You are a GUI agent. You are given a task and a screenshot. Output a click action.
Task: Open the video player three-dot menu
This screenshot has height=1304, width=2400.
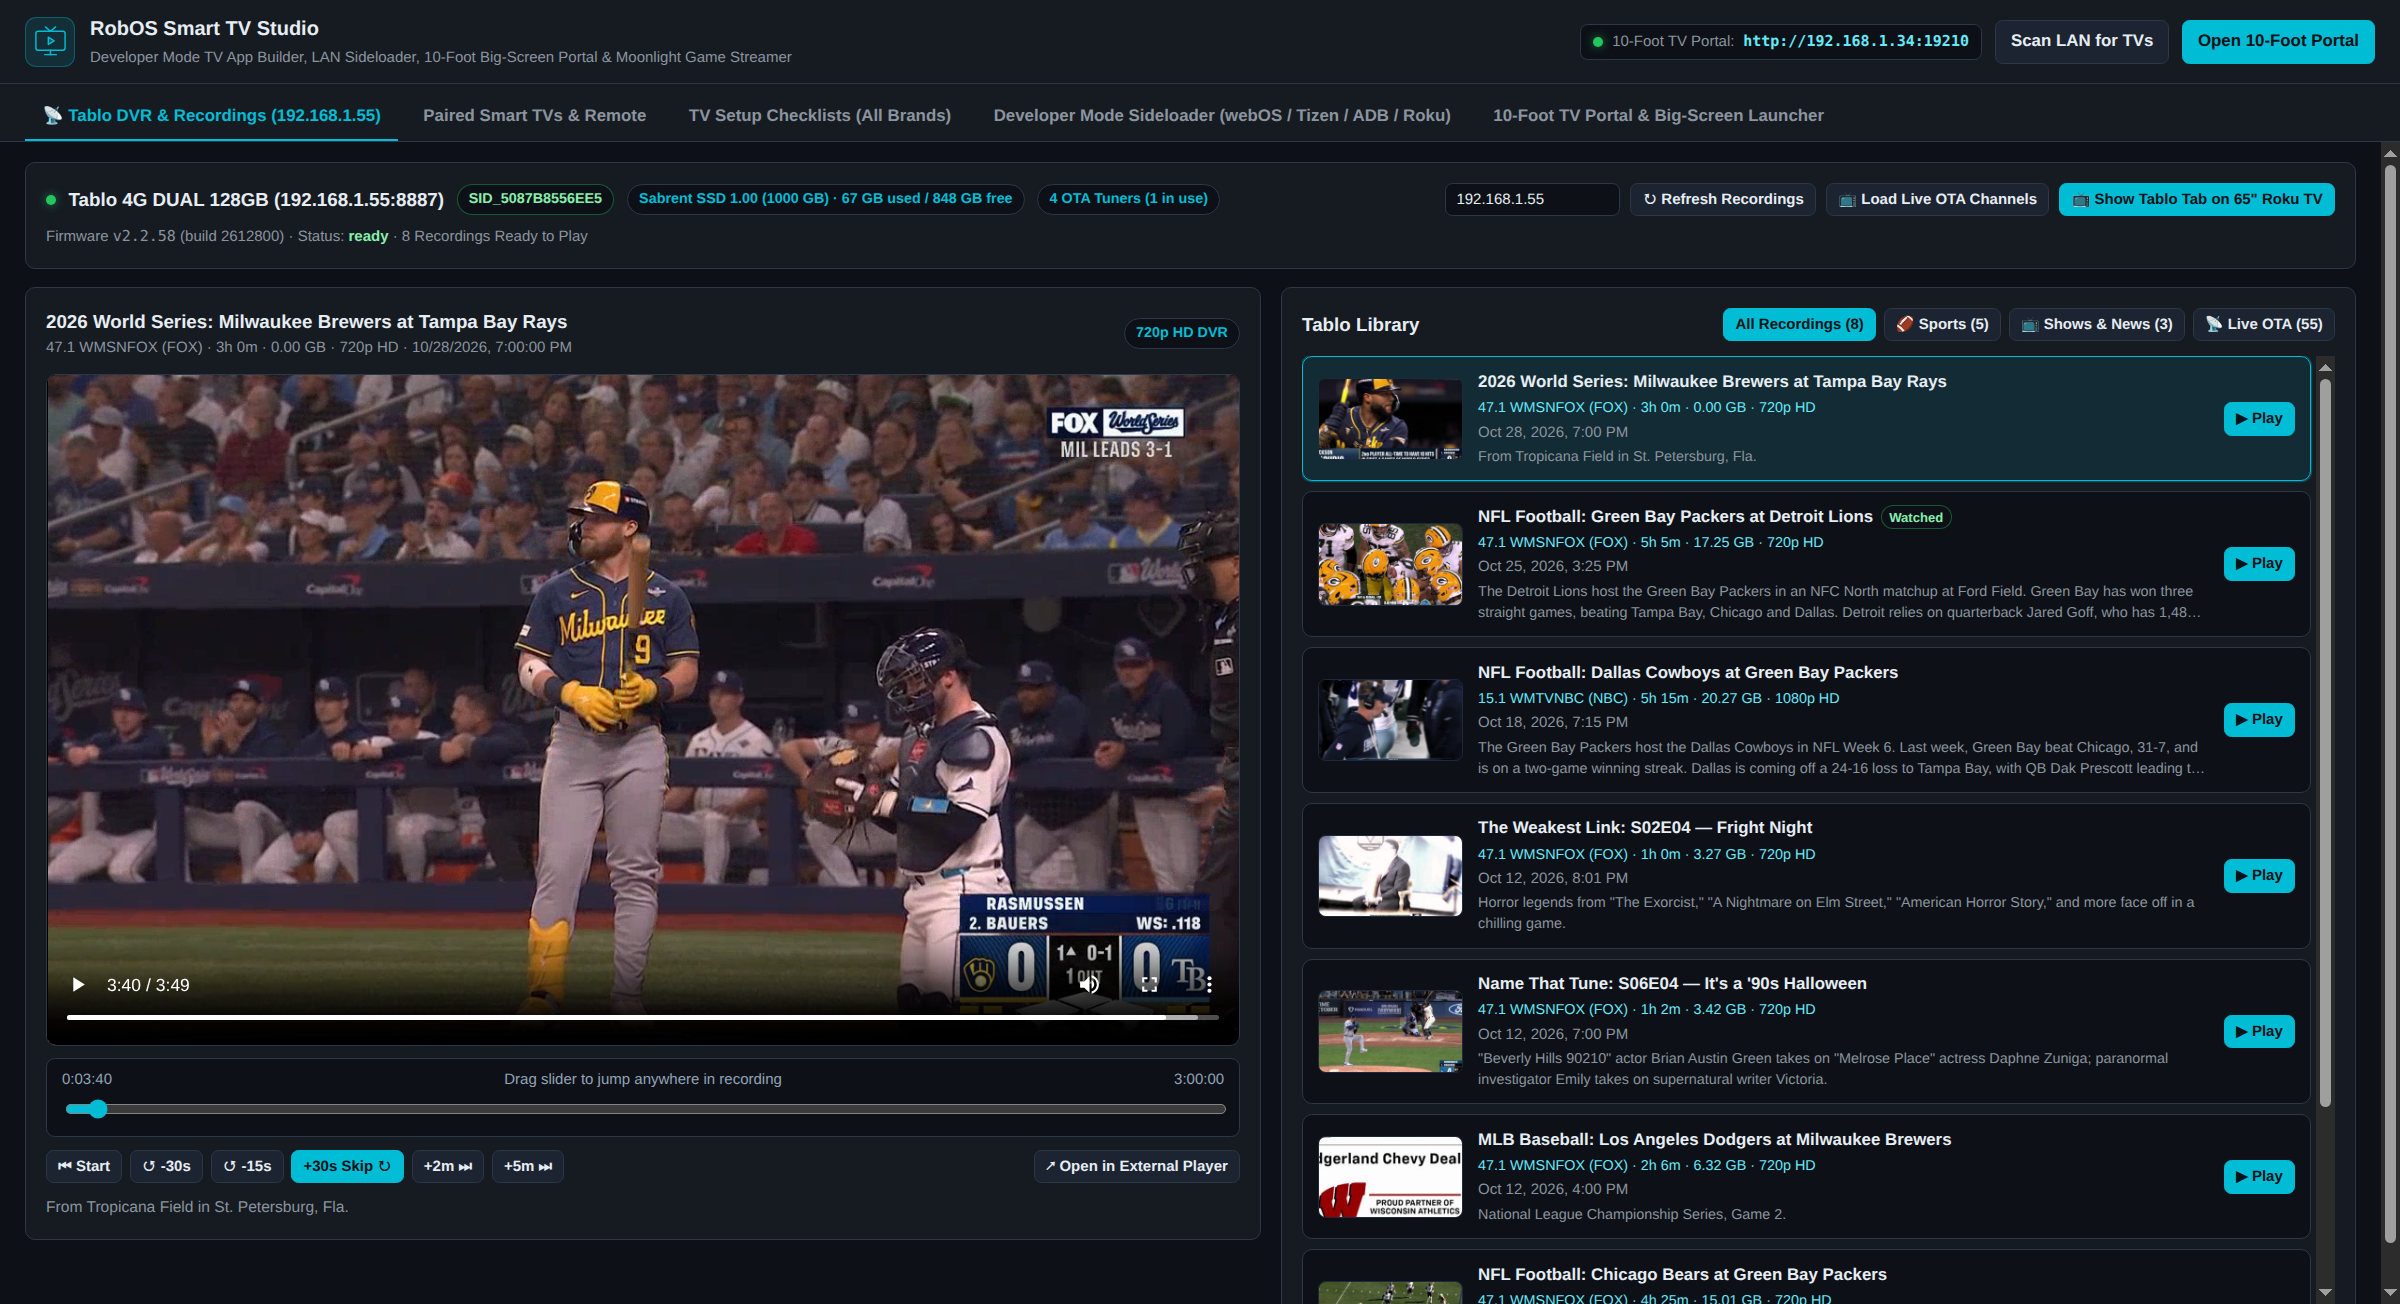click(1209, 985)
